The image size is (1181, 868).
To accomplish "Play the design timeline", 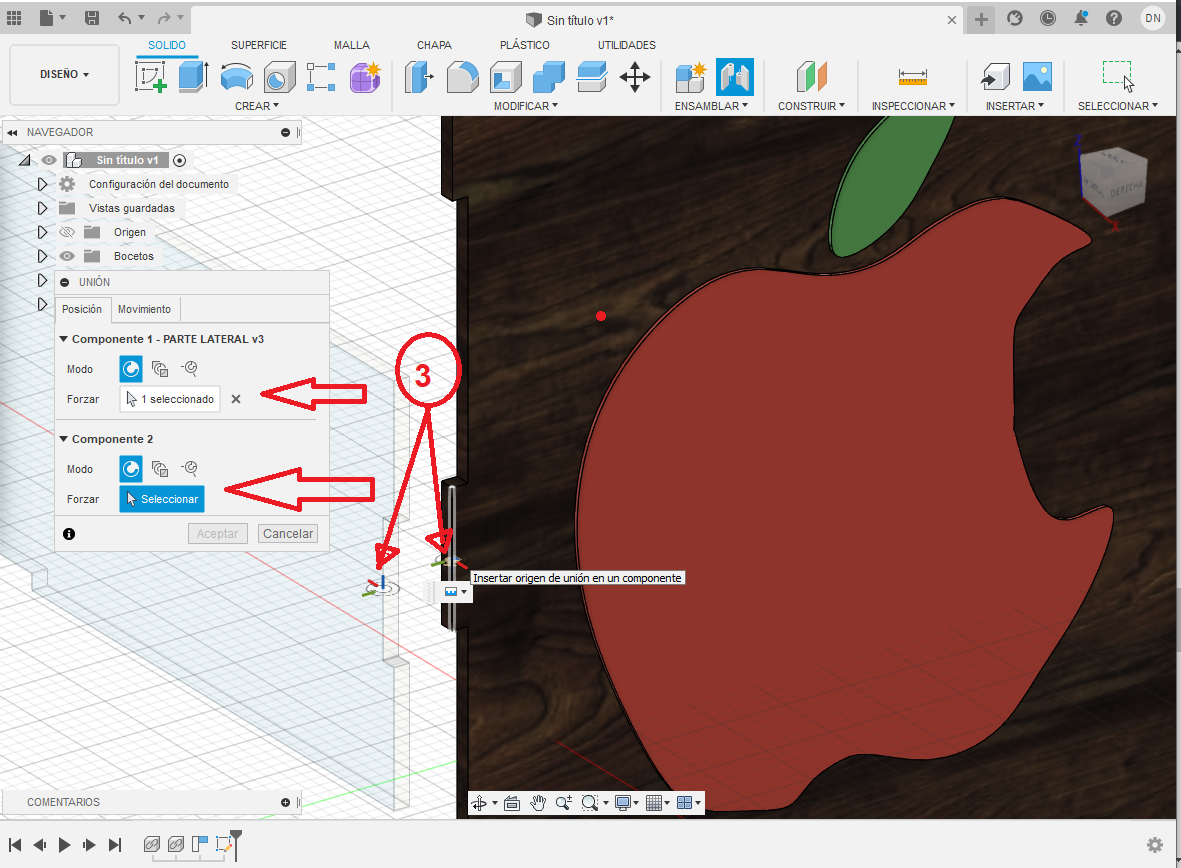I will [x=65, y=845].
